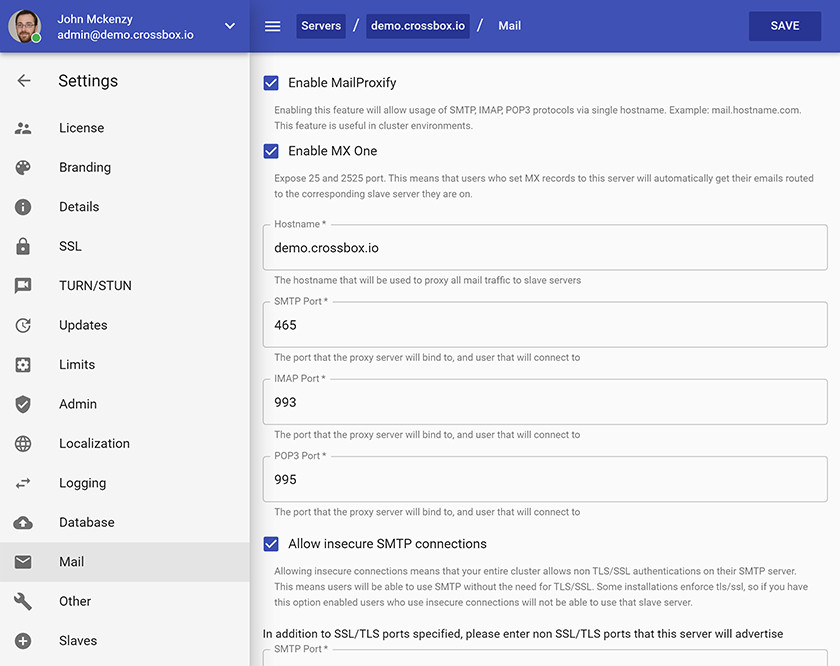This screenshot has width=840, height=666.
Task: Click the Localization globe icon
Action: [x=23, y=444]
